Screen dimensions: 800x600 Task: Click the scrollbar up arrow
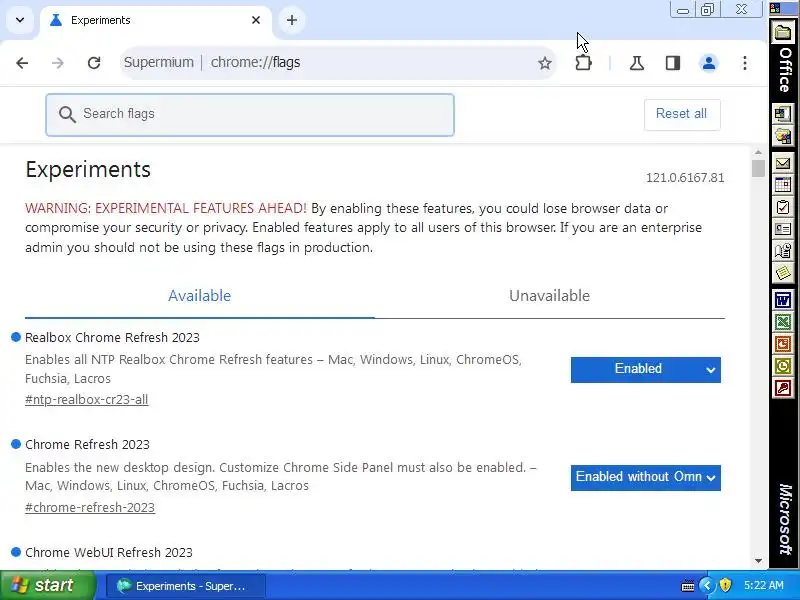[758, 153]
